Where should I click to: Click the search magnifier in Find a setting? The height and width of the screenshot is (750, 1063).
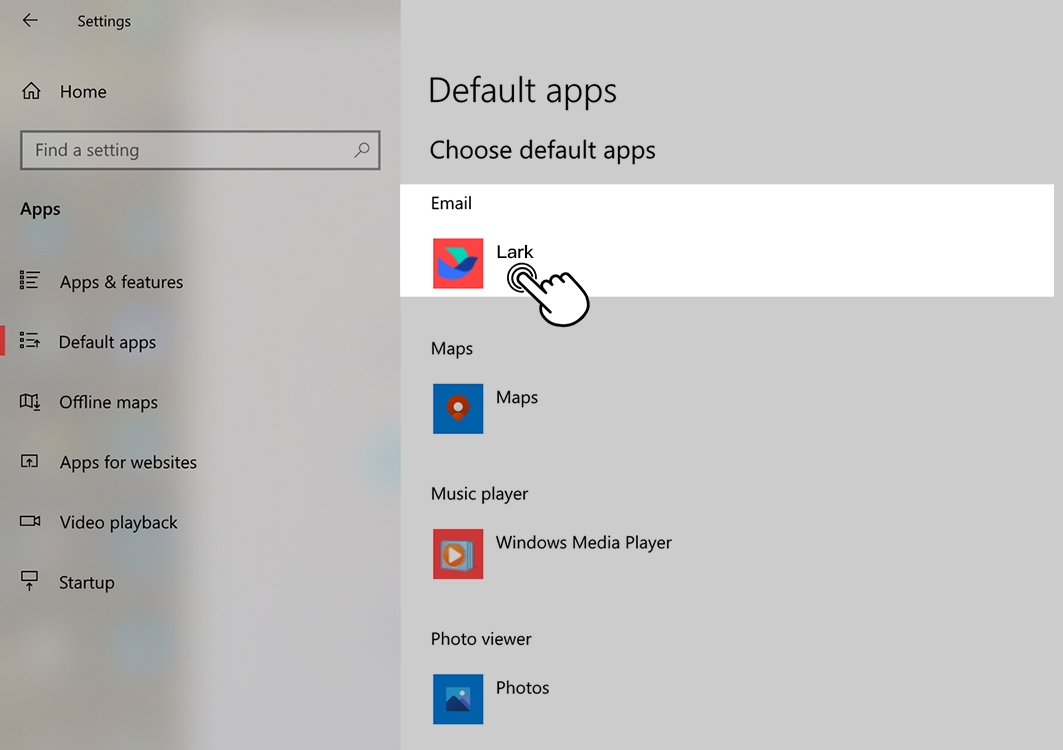tap(363, 150)
